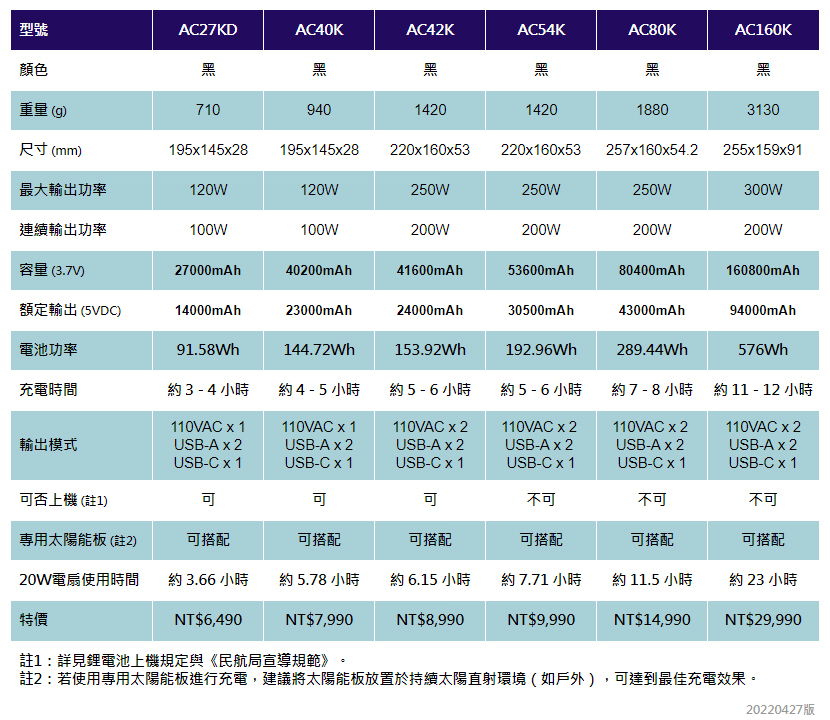Viewport: 830px width, 720px height.
Task: Click the price NT$29,990
Action: (x=763, y=619)
